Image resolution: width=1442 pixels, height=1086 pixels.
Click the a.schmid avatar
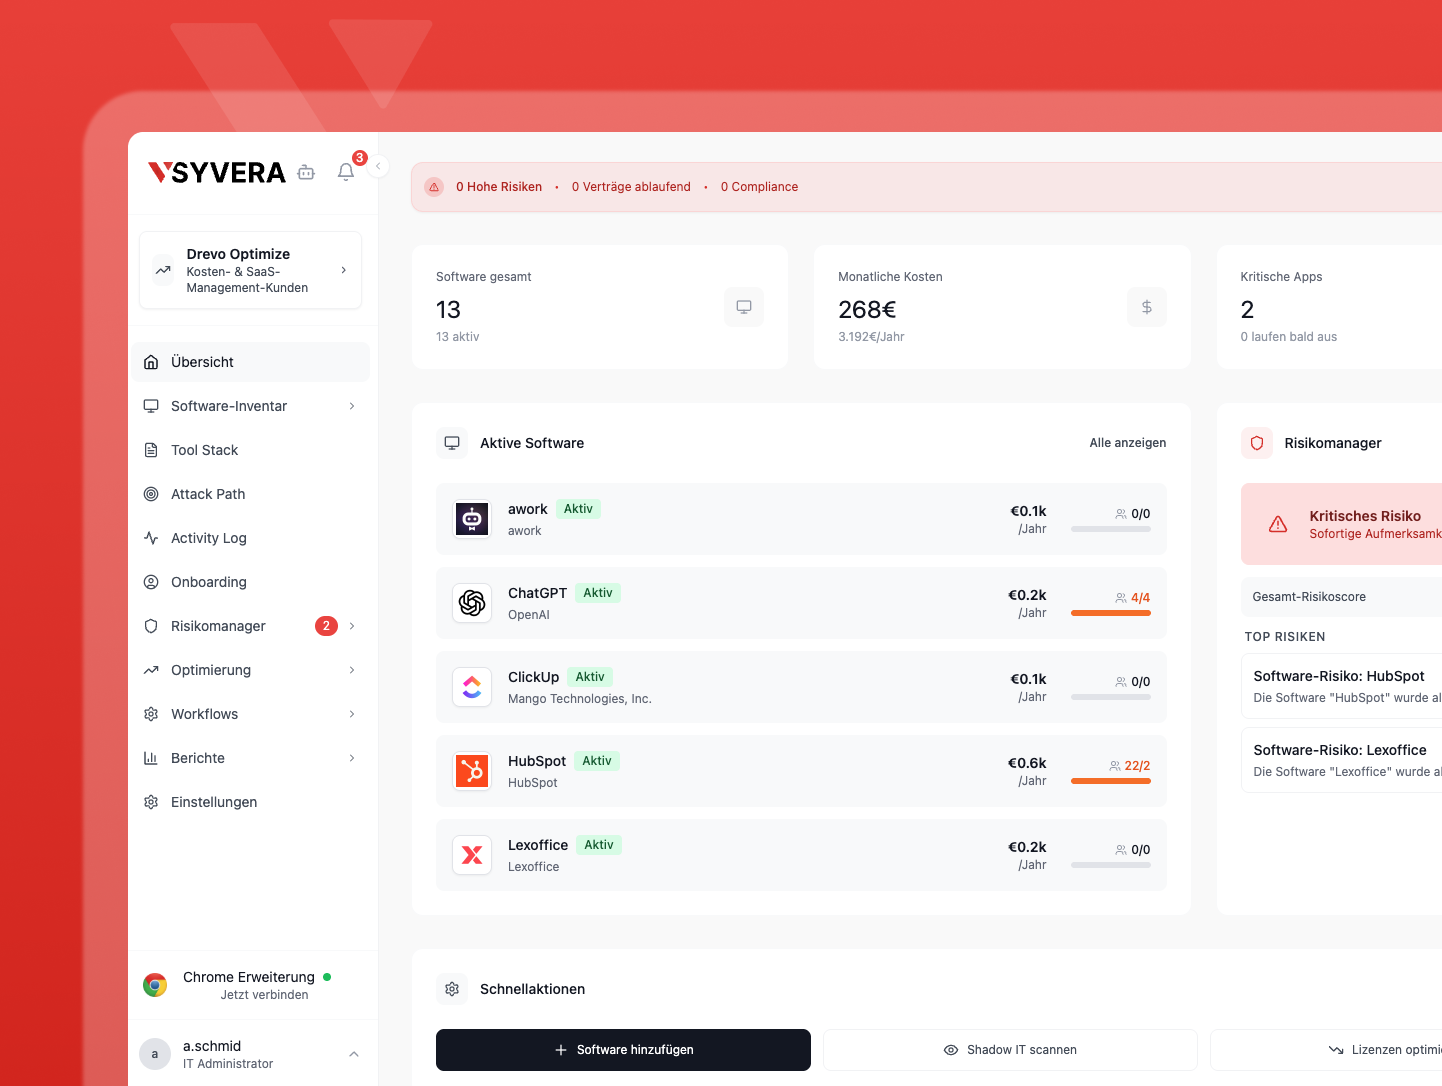[x=155, y=1054]
